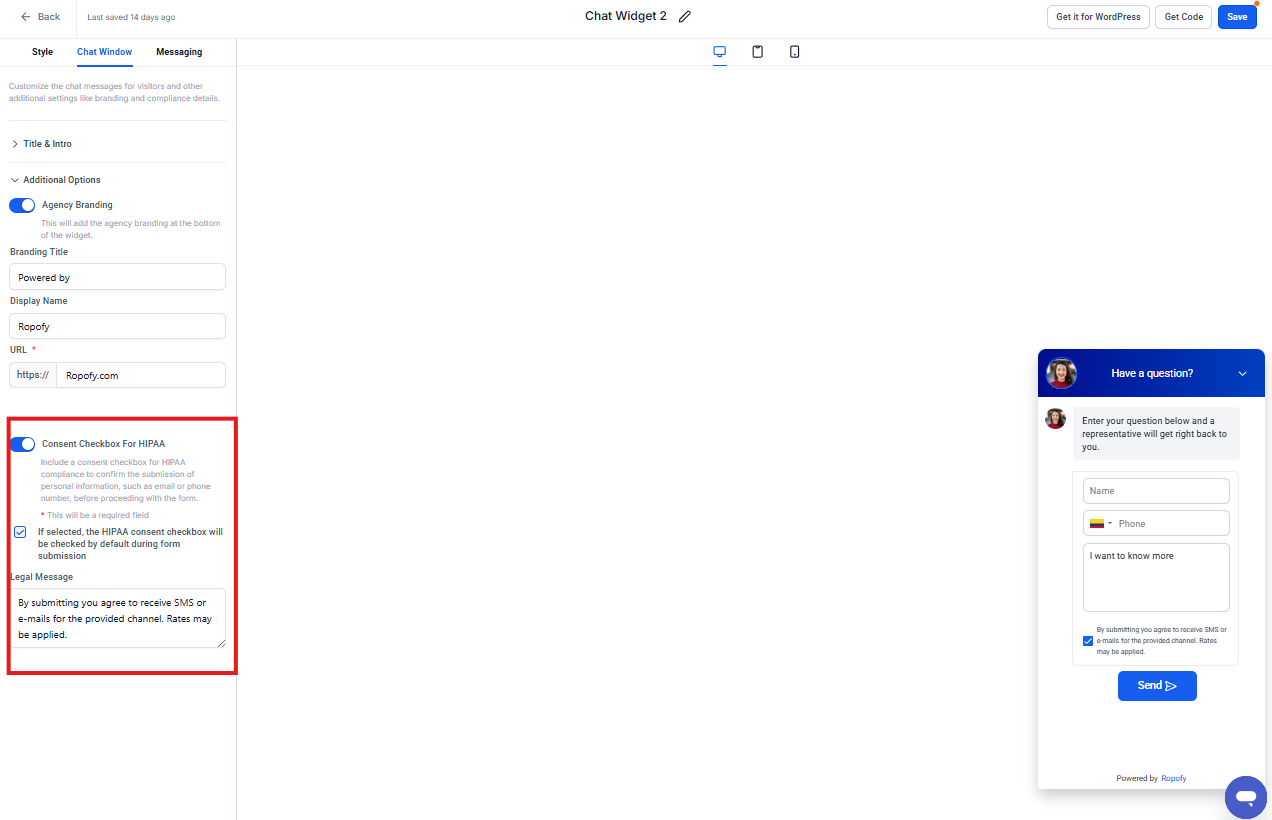Switch to tablet preview icon

pos(757,52)
